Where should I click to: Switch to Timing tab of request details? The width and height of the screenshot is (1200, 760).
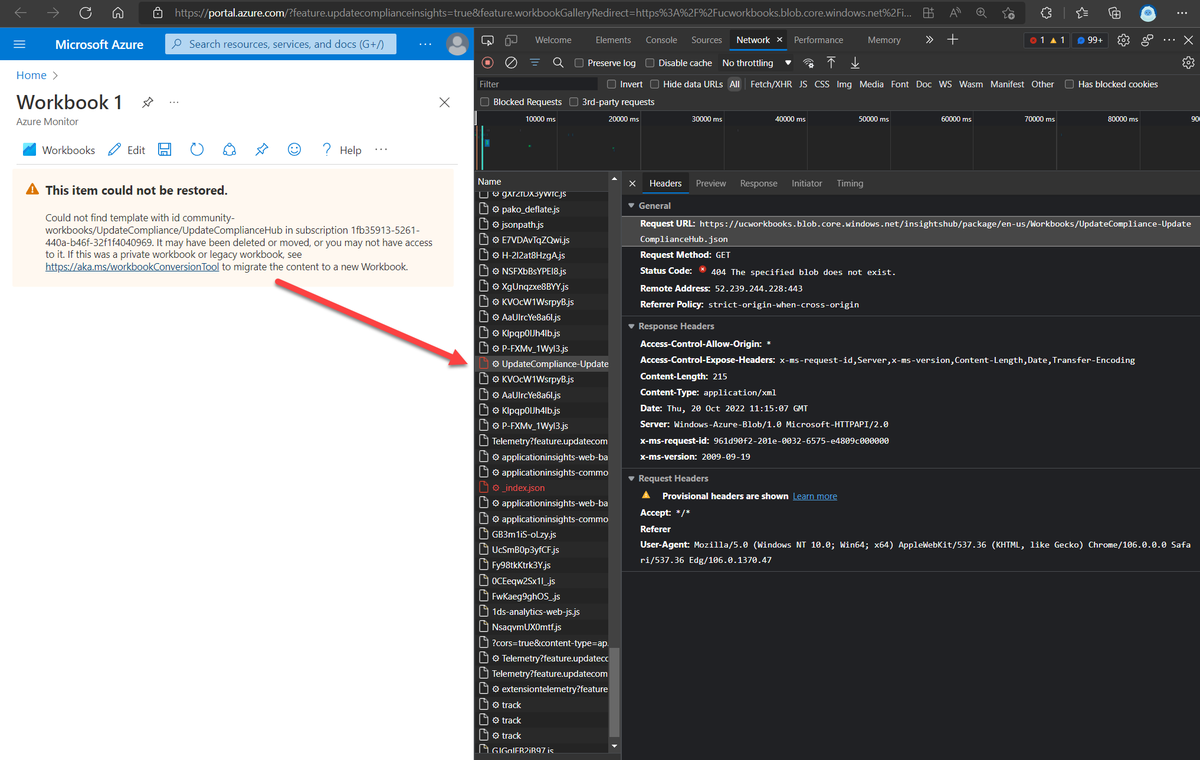pos(850,183)
